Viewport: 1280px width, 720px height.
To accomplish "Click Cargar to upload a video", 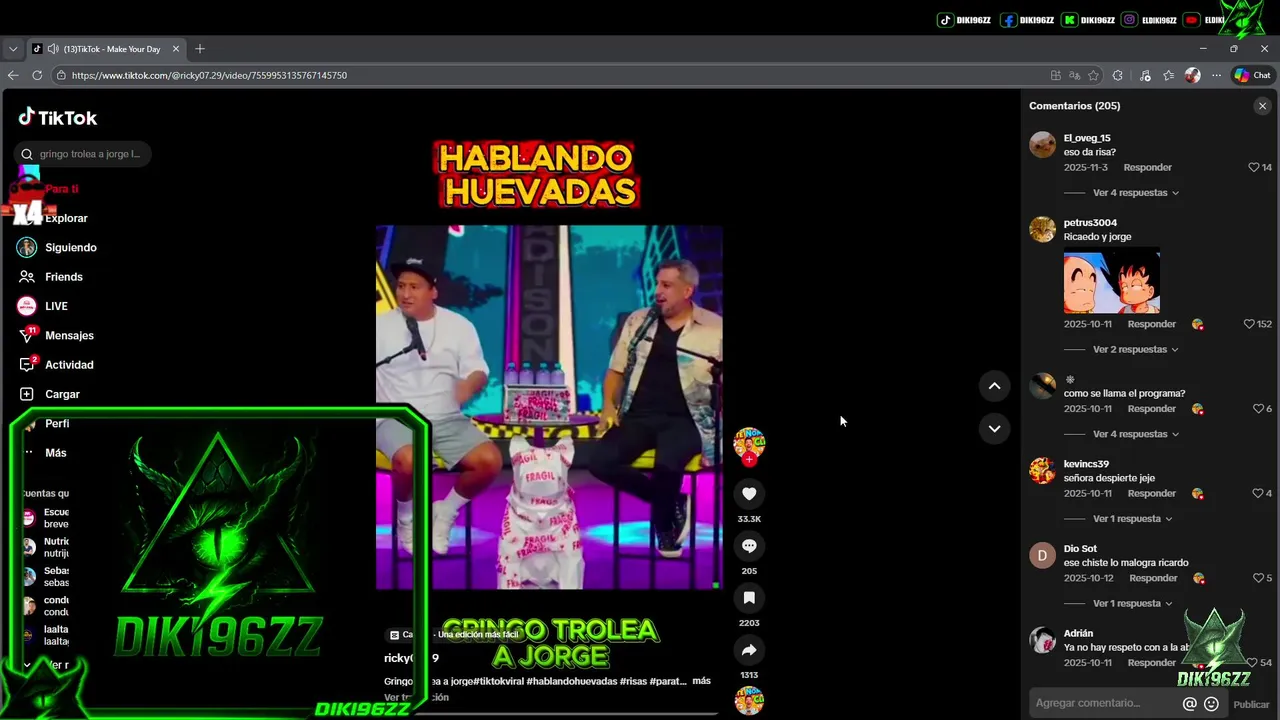I will [48, 394].
